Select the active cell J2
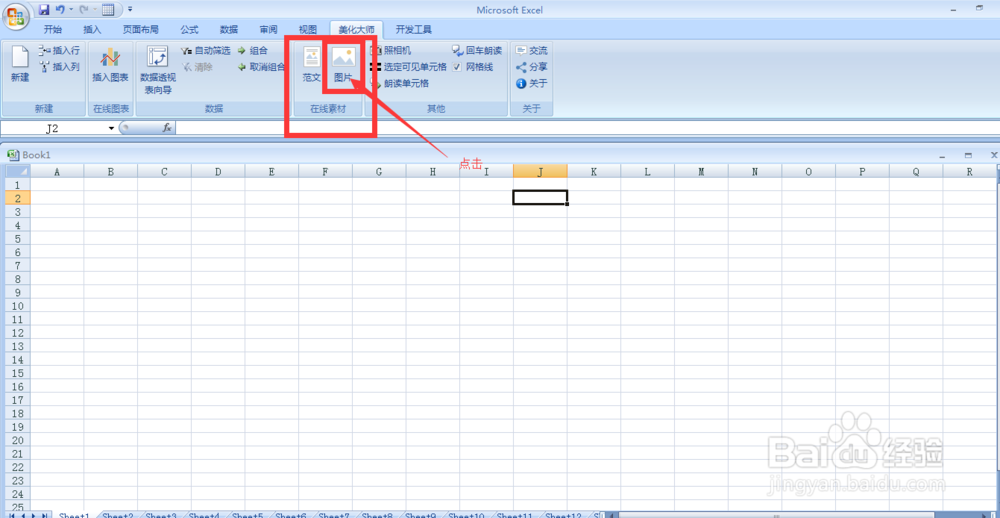 [540, 197]
